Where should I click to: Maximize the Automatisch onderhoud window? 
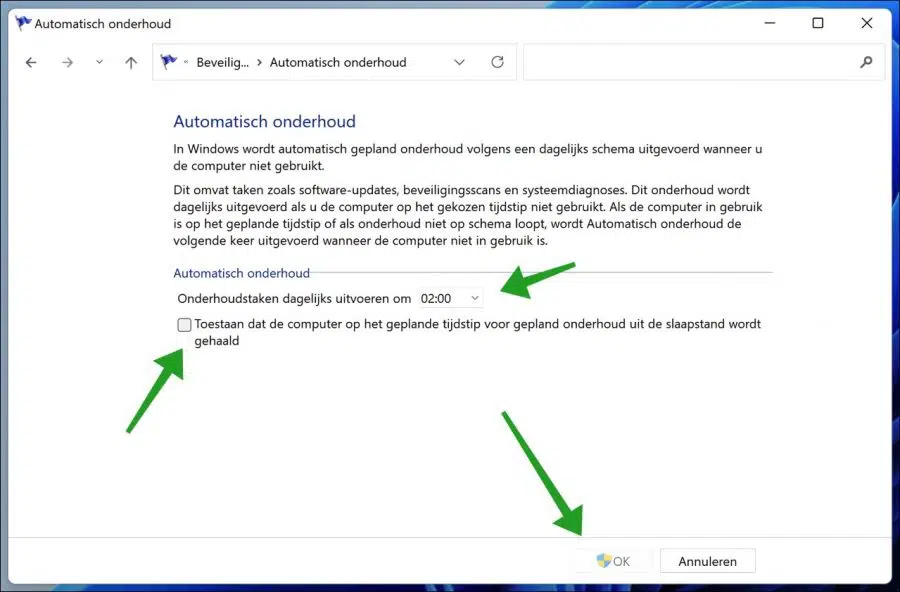click(x=818, y=23)
